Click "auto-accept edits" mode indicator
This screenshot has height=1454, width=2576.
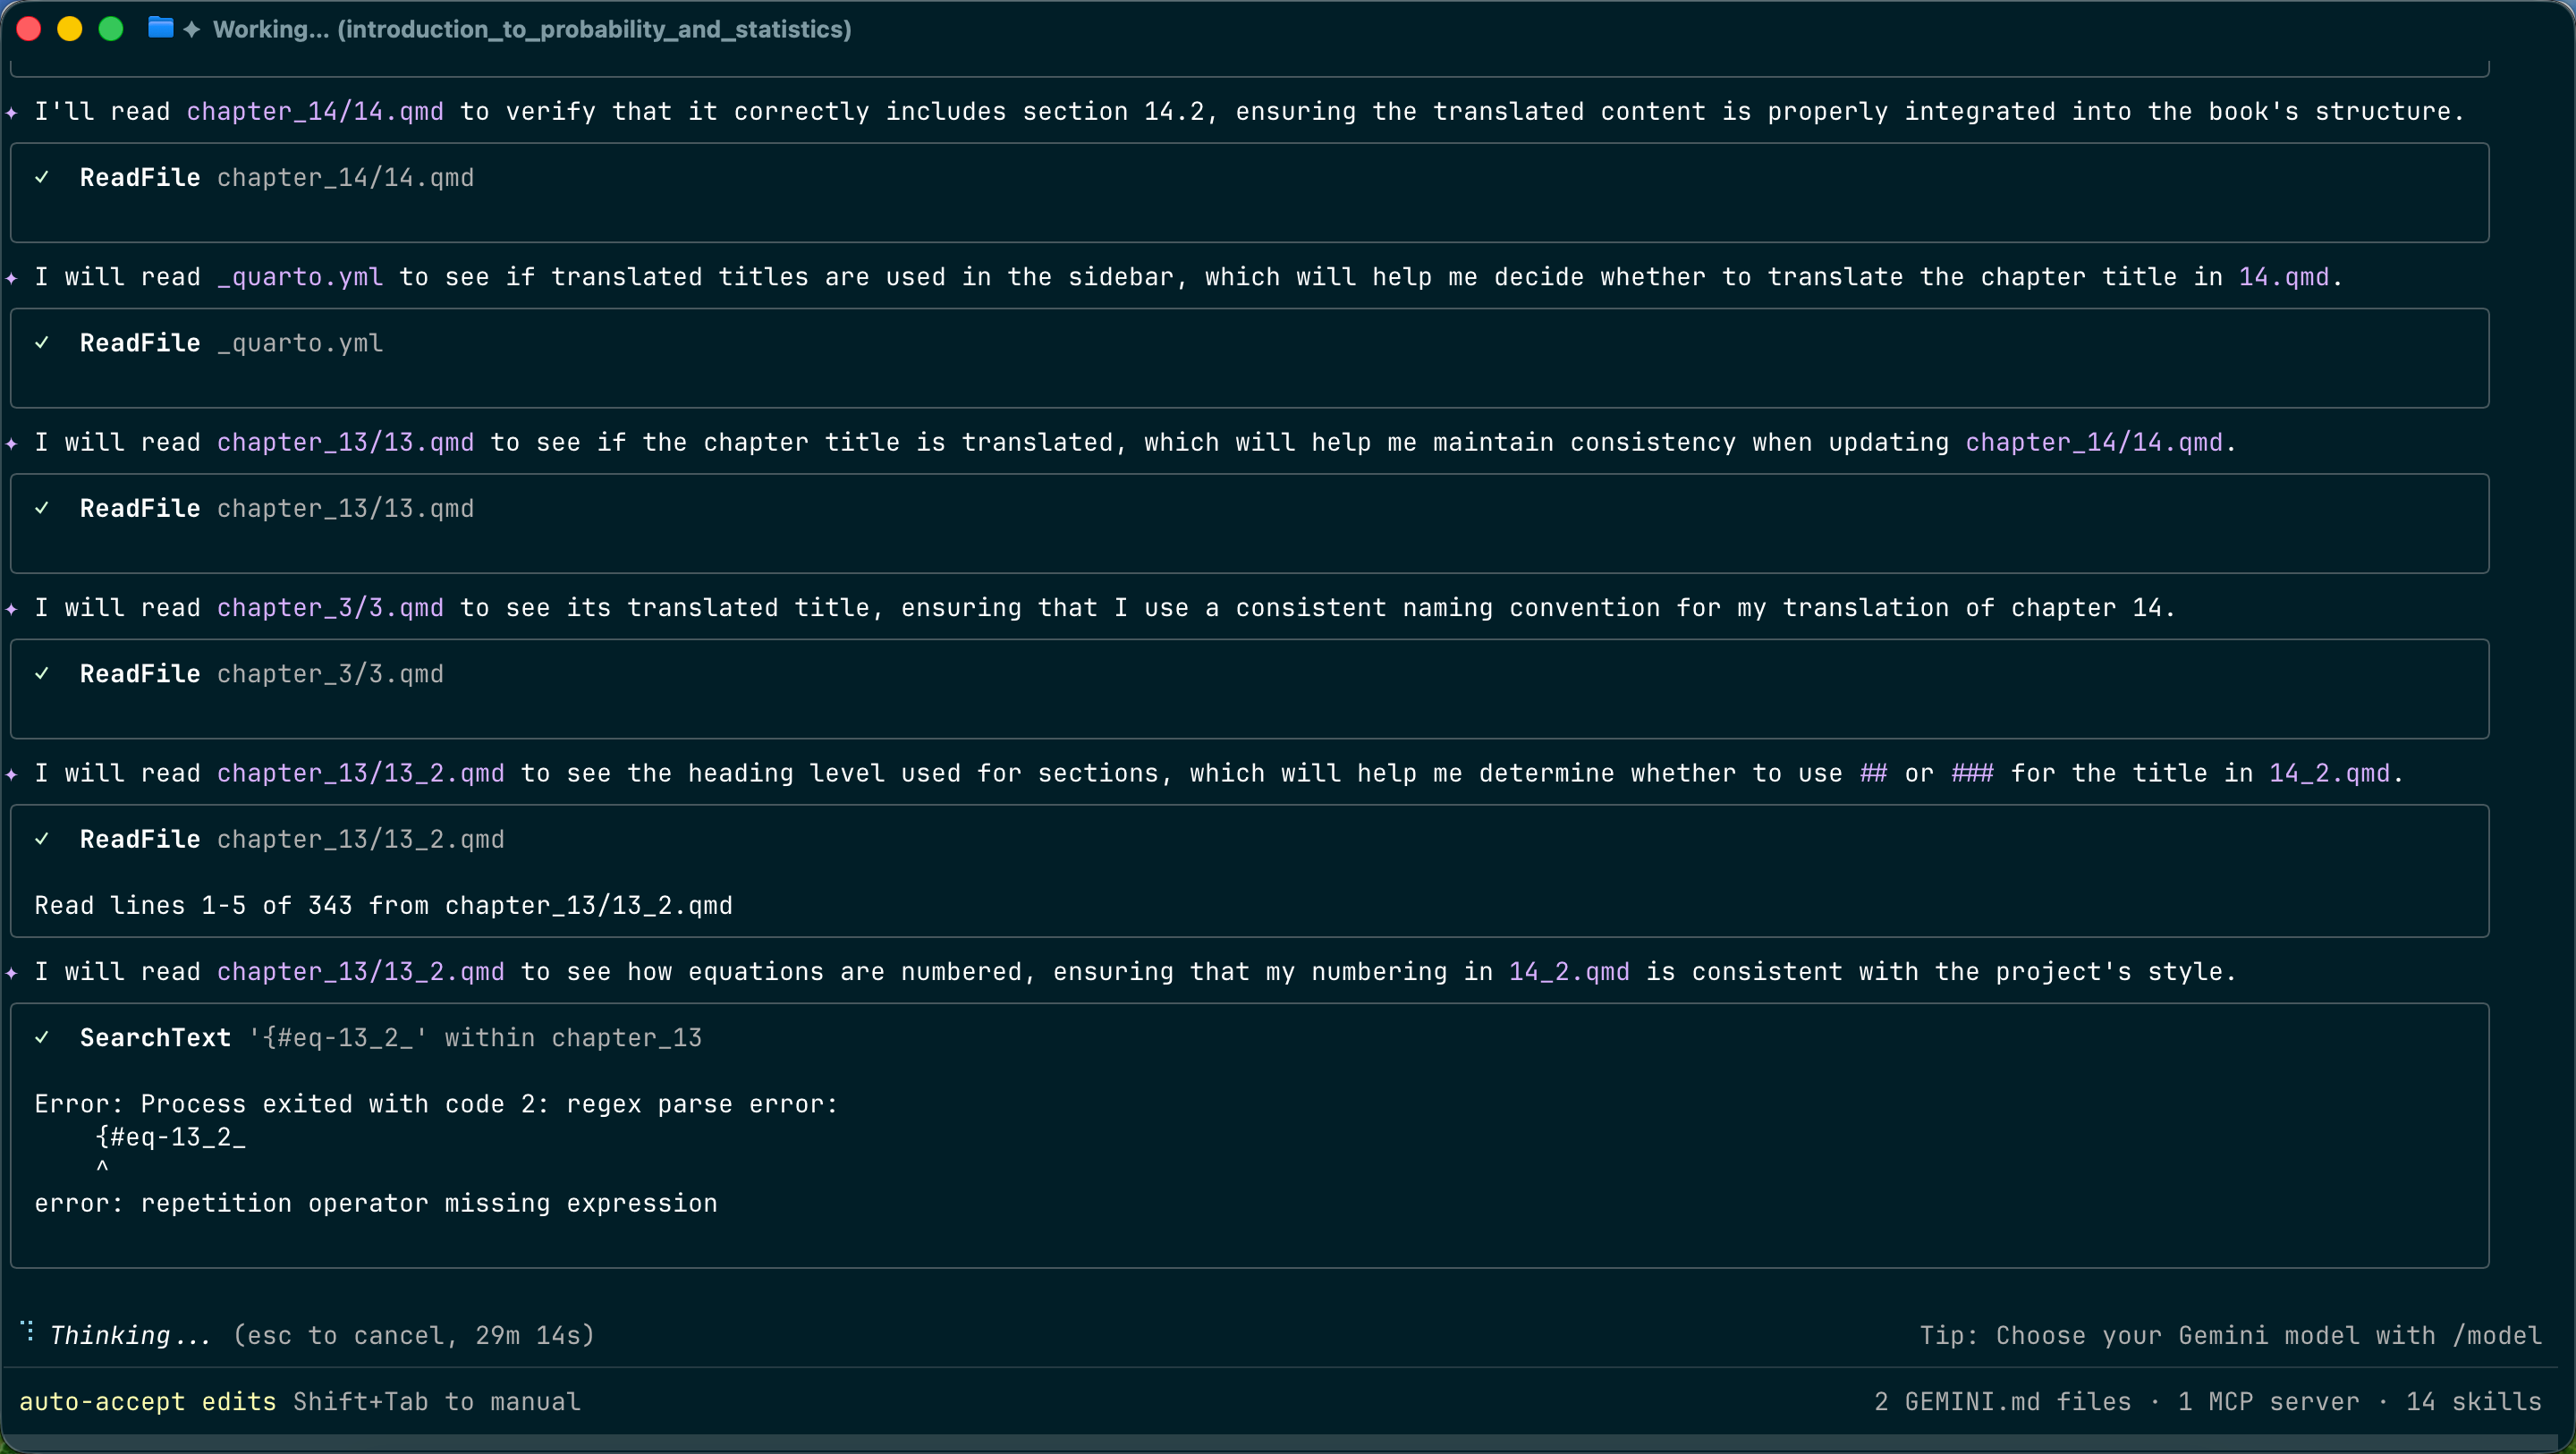click(147, 1401)
